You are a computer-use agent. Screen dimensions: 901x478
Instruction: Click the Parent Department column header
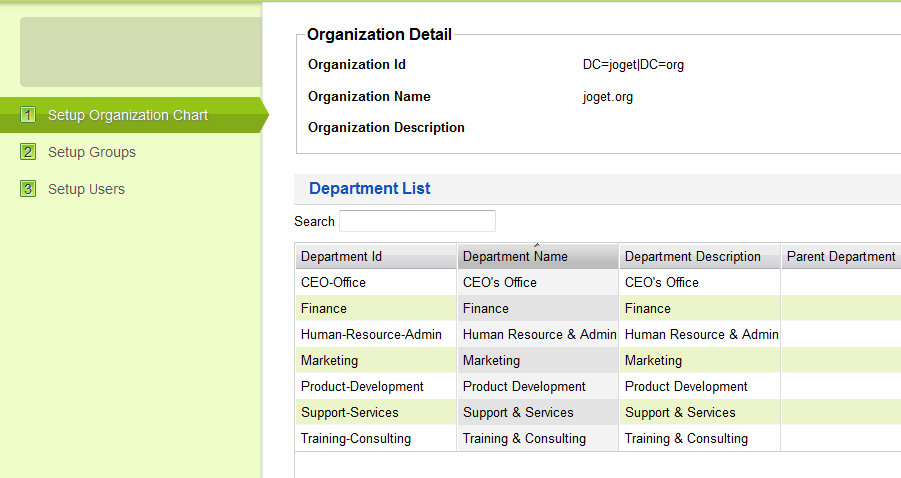(x=841, y=257)
